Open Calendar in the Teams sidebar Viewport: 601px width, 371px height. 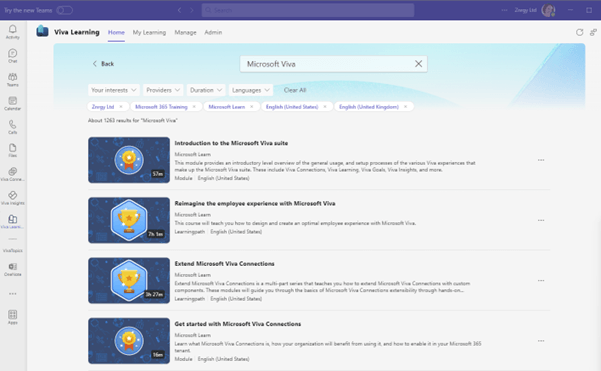point(13,103)
